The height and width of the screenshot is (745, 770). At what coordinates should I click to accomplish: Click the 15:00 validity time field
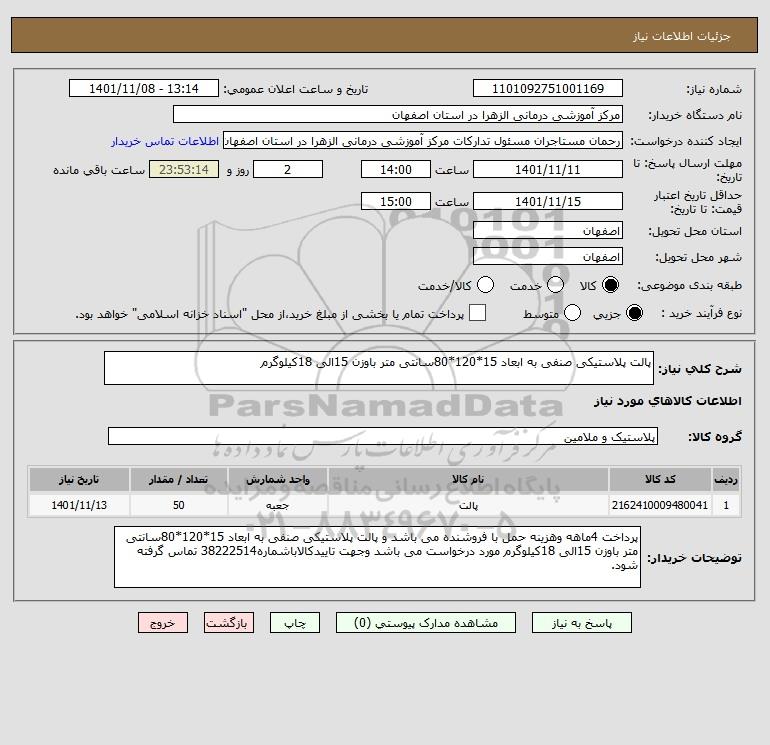click(x=396, y=201)
